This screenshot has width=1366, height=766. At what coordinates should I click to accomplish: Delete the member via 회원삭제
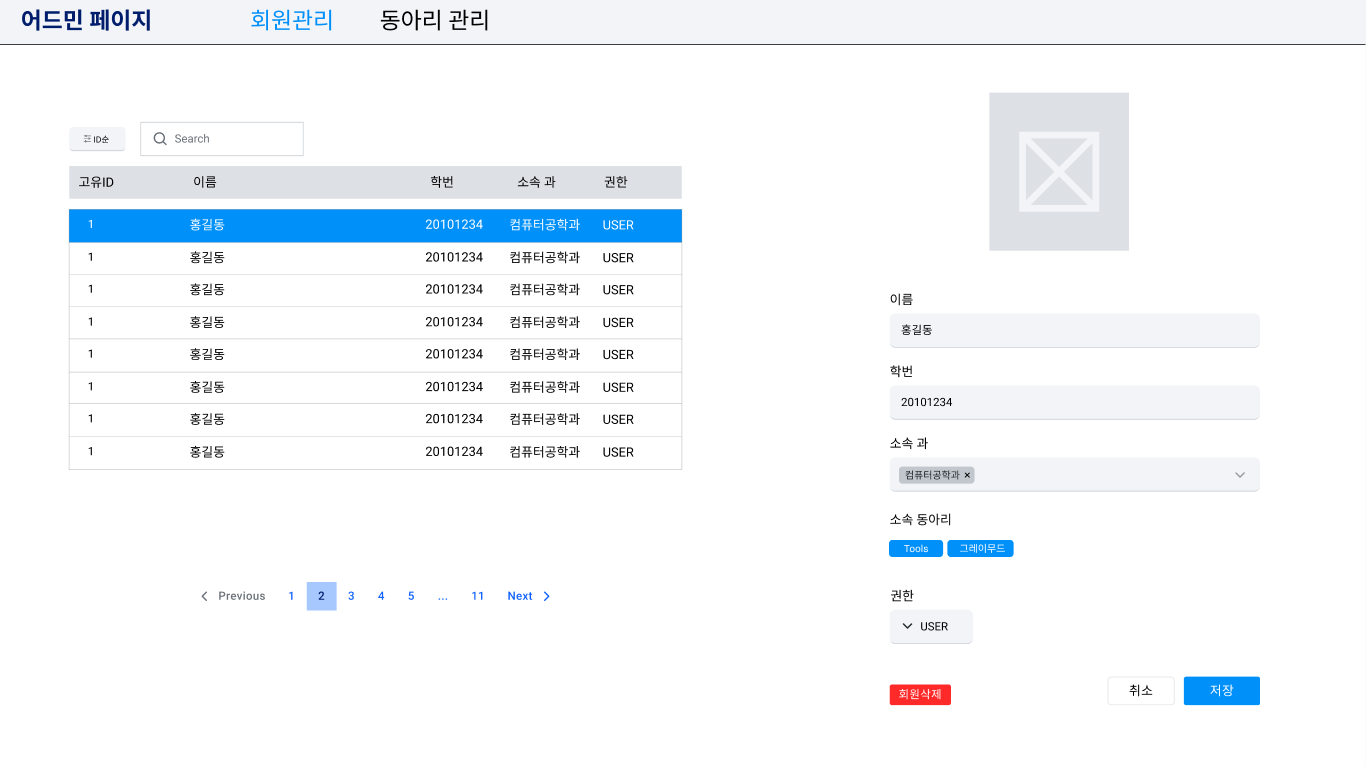coord(920,694)
